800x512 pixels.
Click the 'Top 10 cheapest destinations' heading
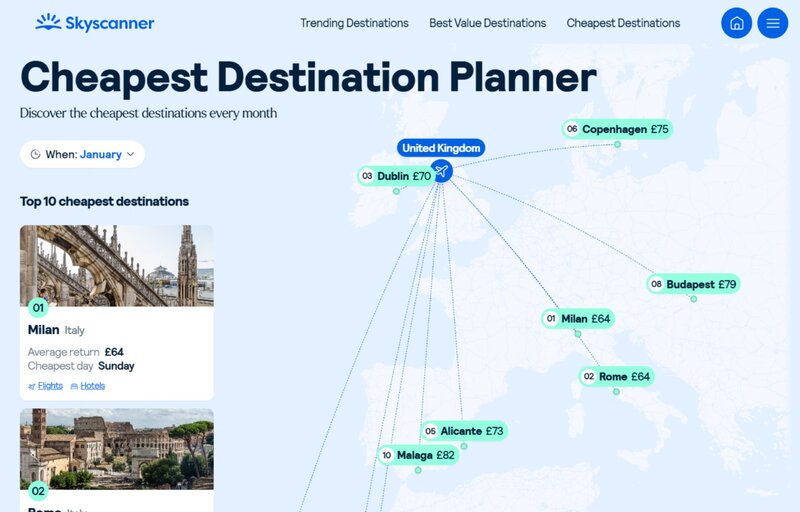pyautogui.click(x=104, y=201)
